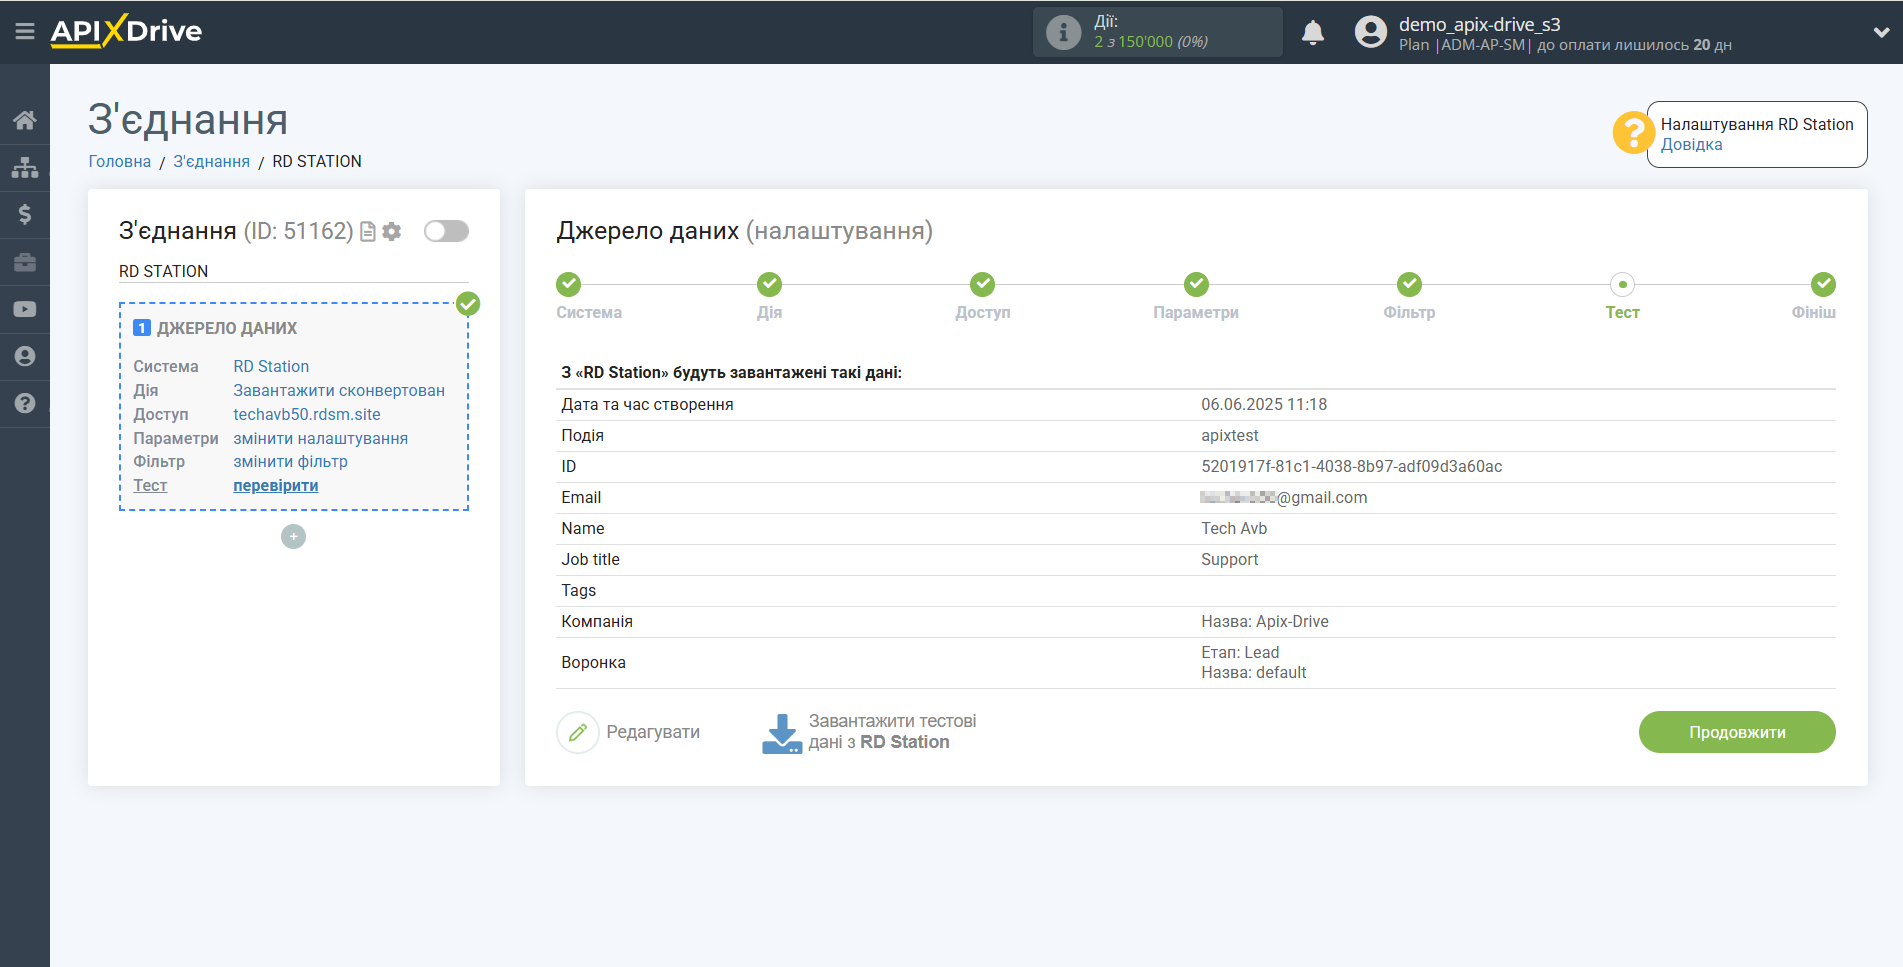Select the date value 06.06.2025 11:18
The width and height of the screenshot is (1903, 967).
click(1264, 405)
